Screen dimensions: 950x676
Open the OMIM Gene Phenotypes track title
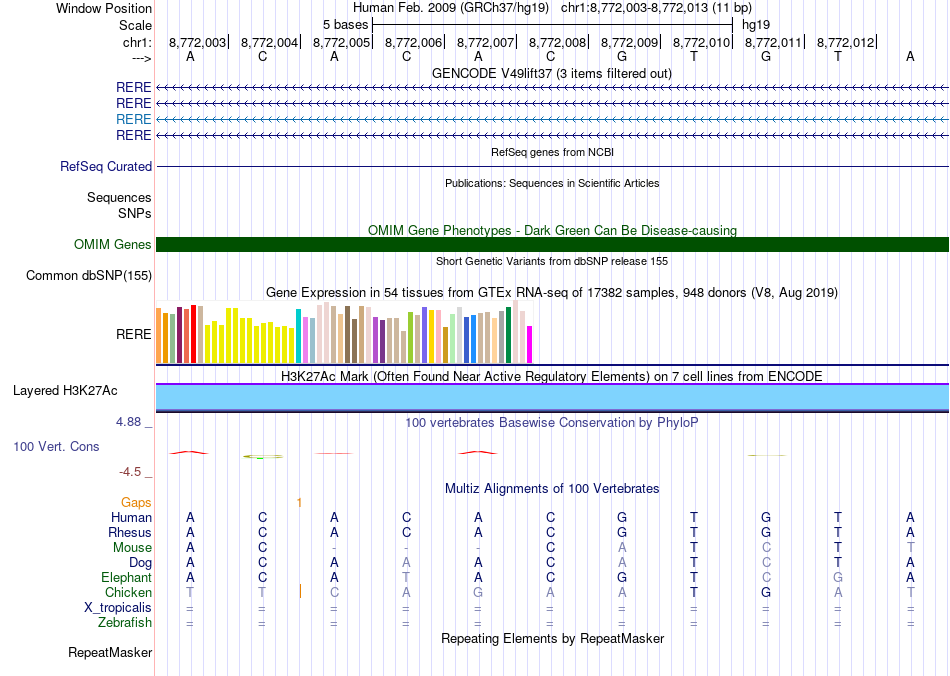[552, 230]
